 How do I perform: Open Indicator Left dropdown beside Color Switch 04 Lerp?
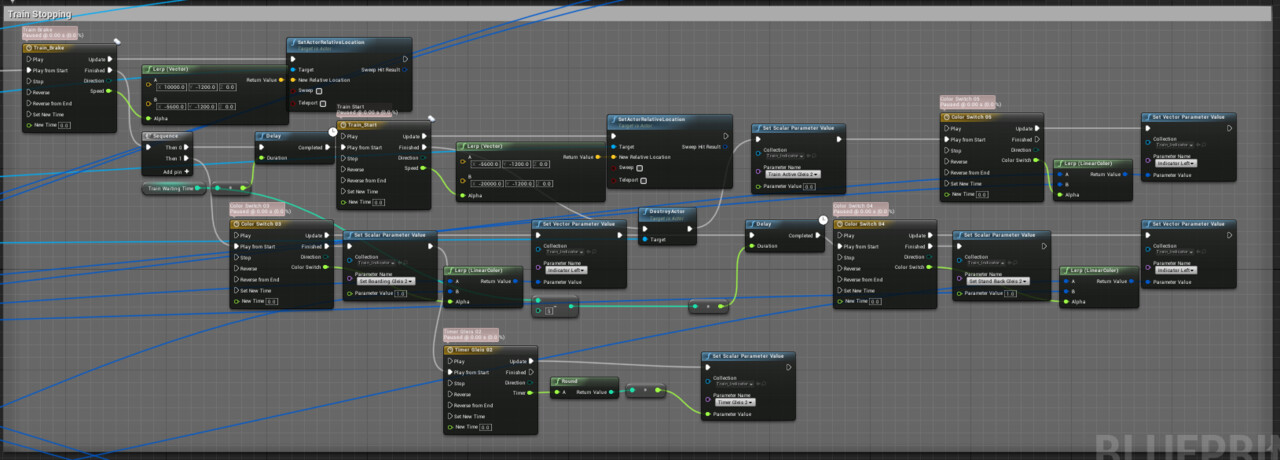pos(1176,270)
